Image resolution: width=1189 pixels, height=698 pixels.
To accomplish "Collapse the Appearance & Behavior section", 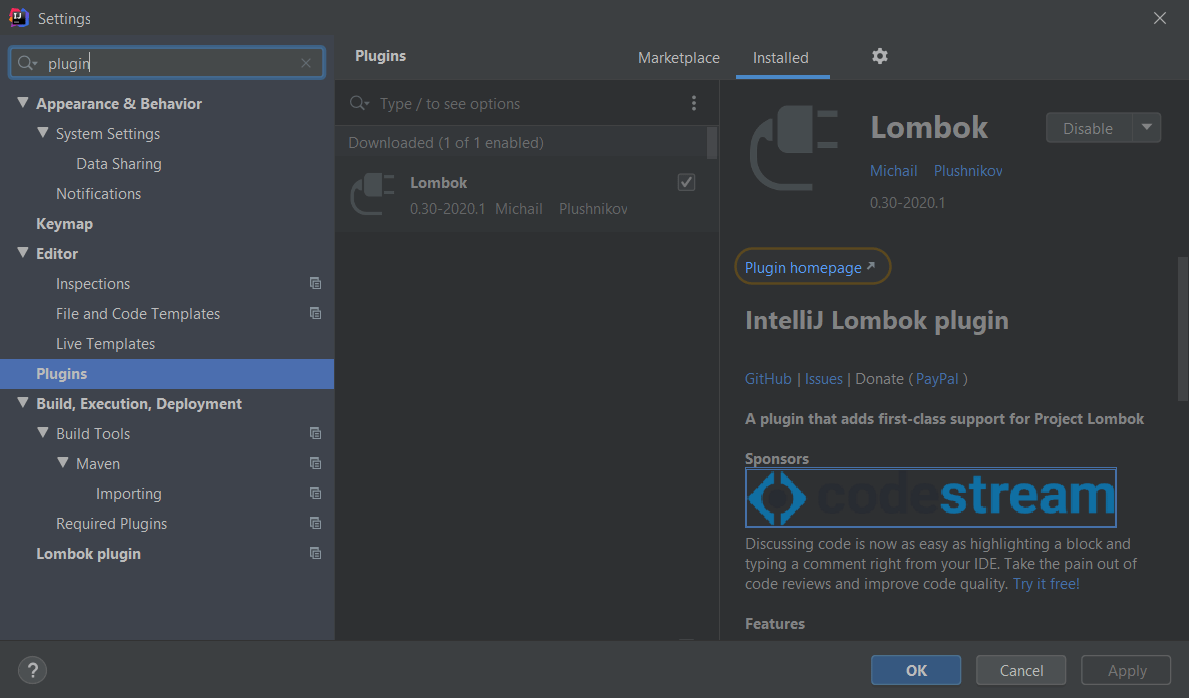I will (22, 103).
